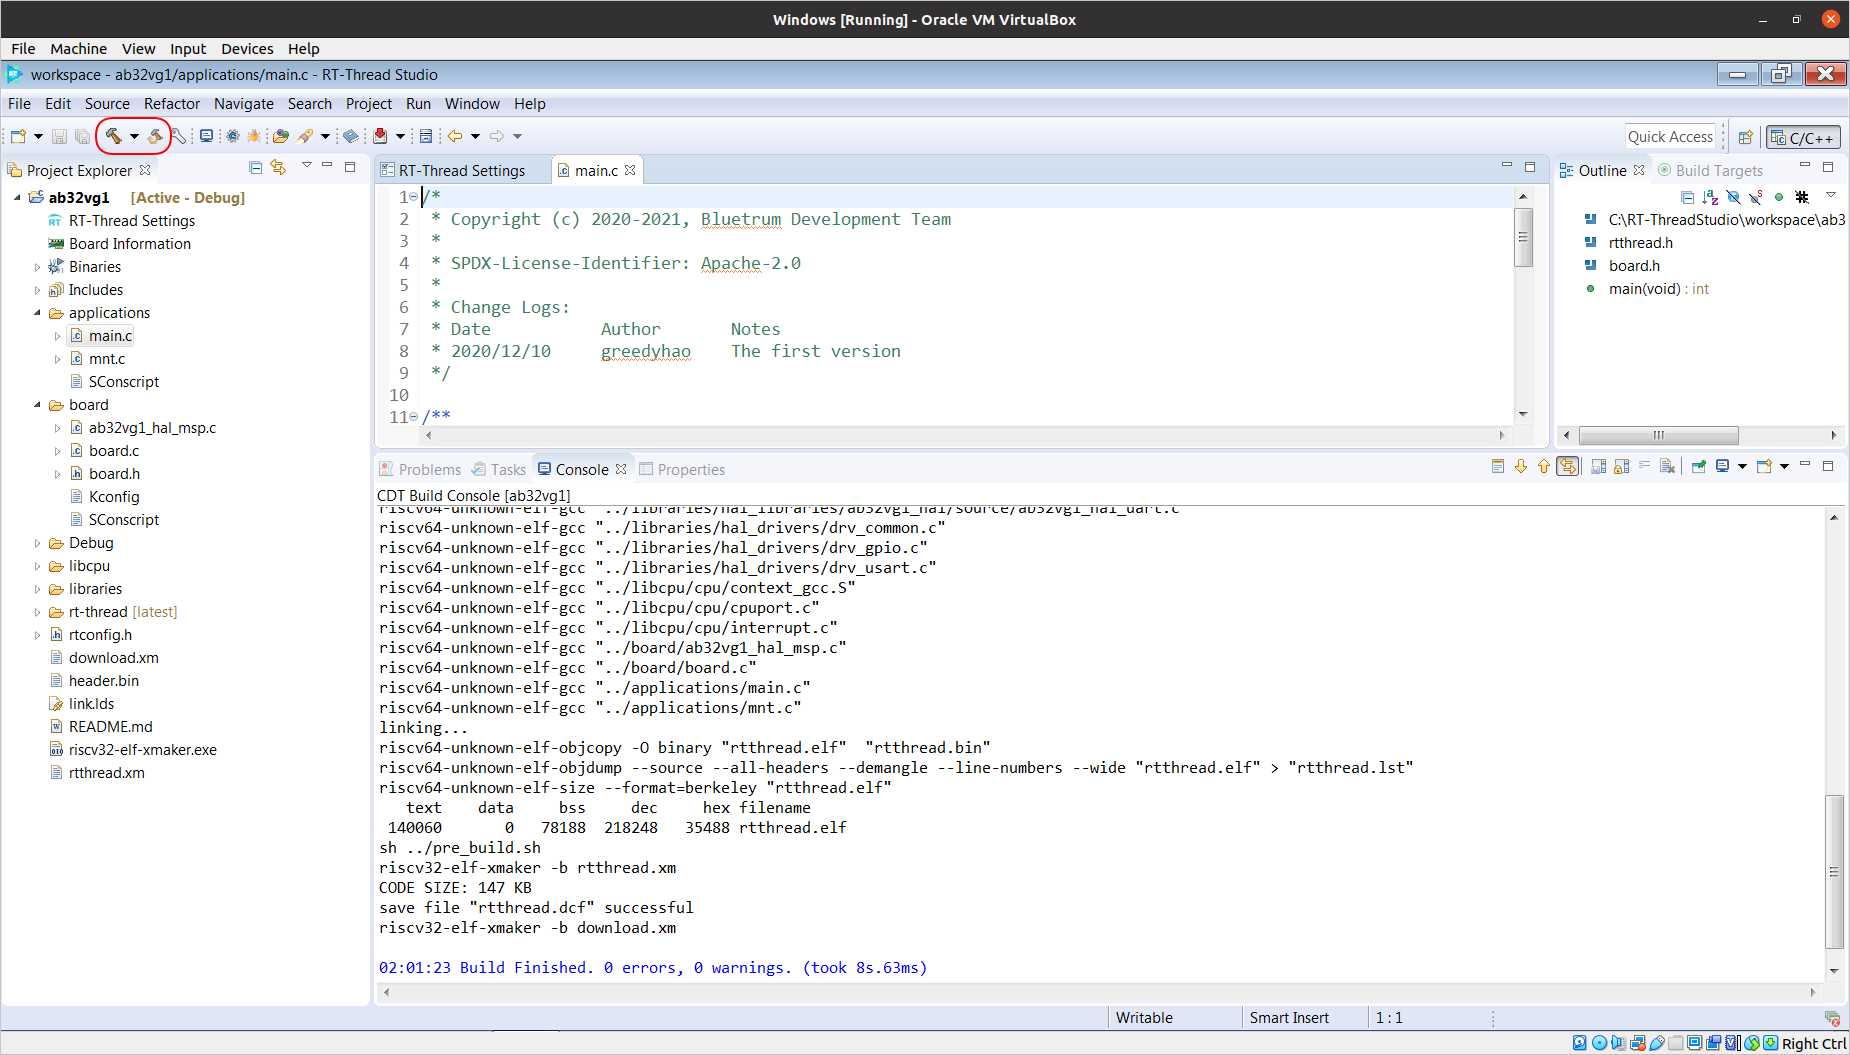Viewport: 1850px width, 1055px height.
Task: Collapse all in Project Explorer
Action: coord(256,168)
